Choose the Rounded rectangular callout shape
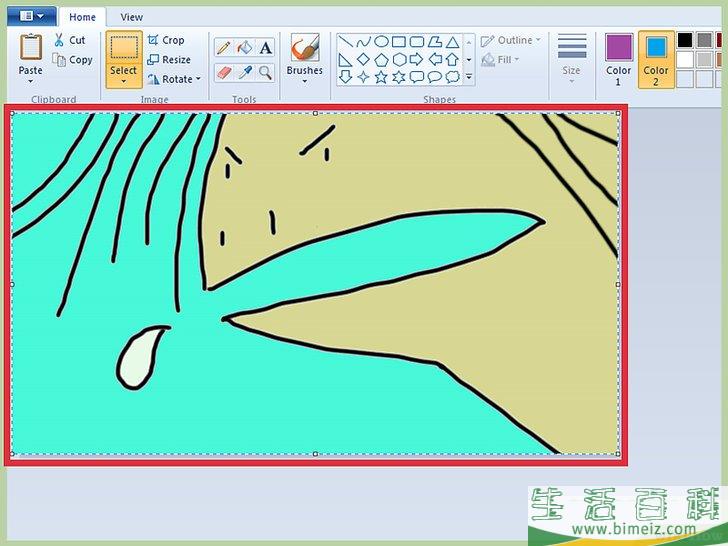 [x=416, y=77]
